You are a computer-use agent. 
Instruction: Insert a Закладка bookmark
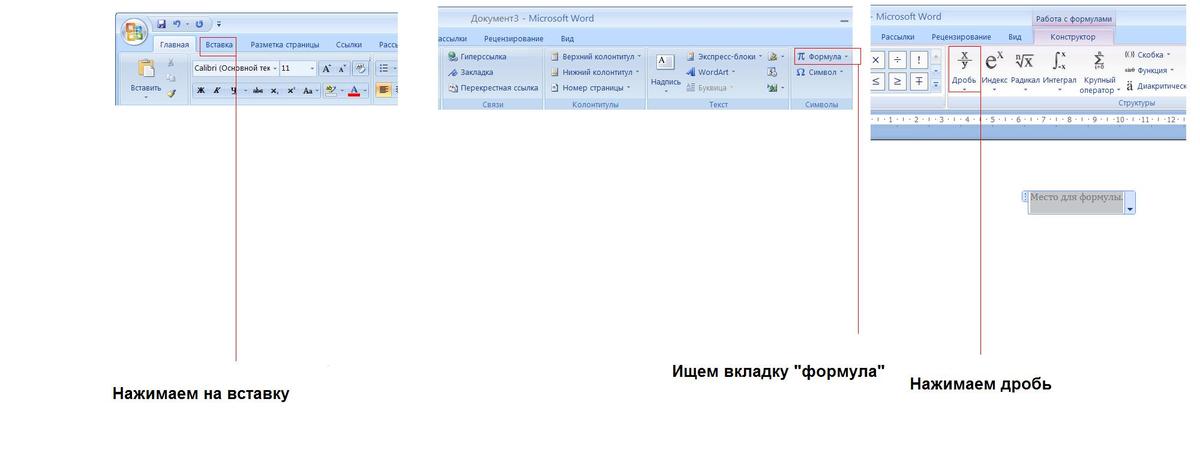pos(470,72)
